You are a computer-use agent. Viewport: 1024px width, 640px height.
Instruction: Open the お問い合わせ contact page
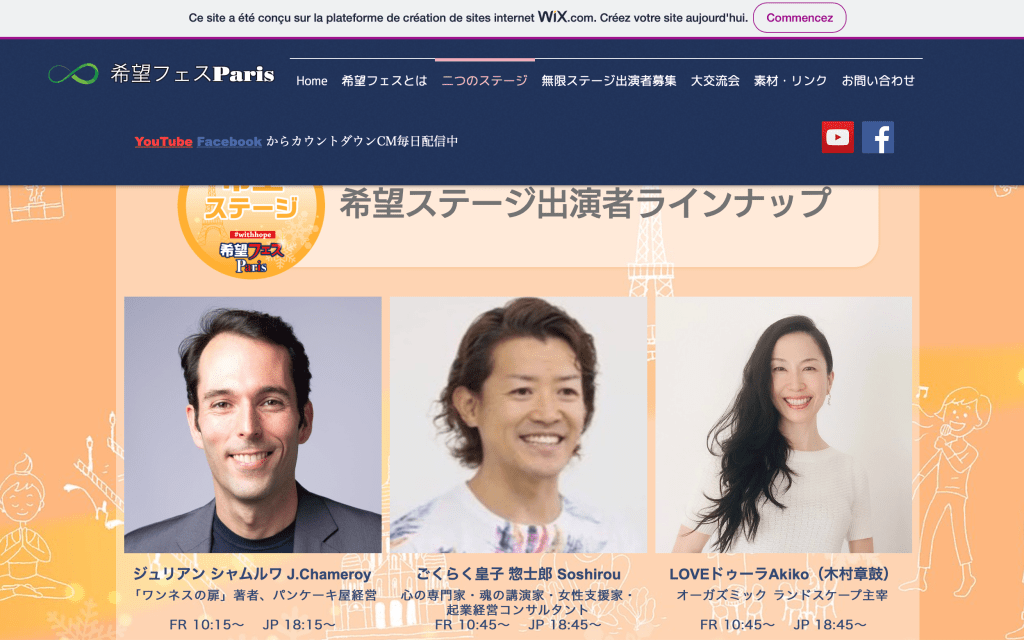click(878, 81)
